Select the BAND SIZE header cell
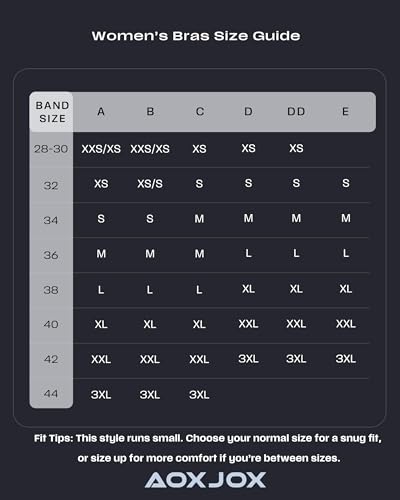Viewport: 400px width, 500px height. click(x=52, y=112)
